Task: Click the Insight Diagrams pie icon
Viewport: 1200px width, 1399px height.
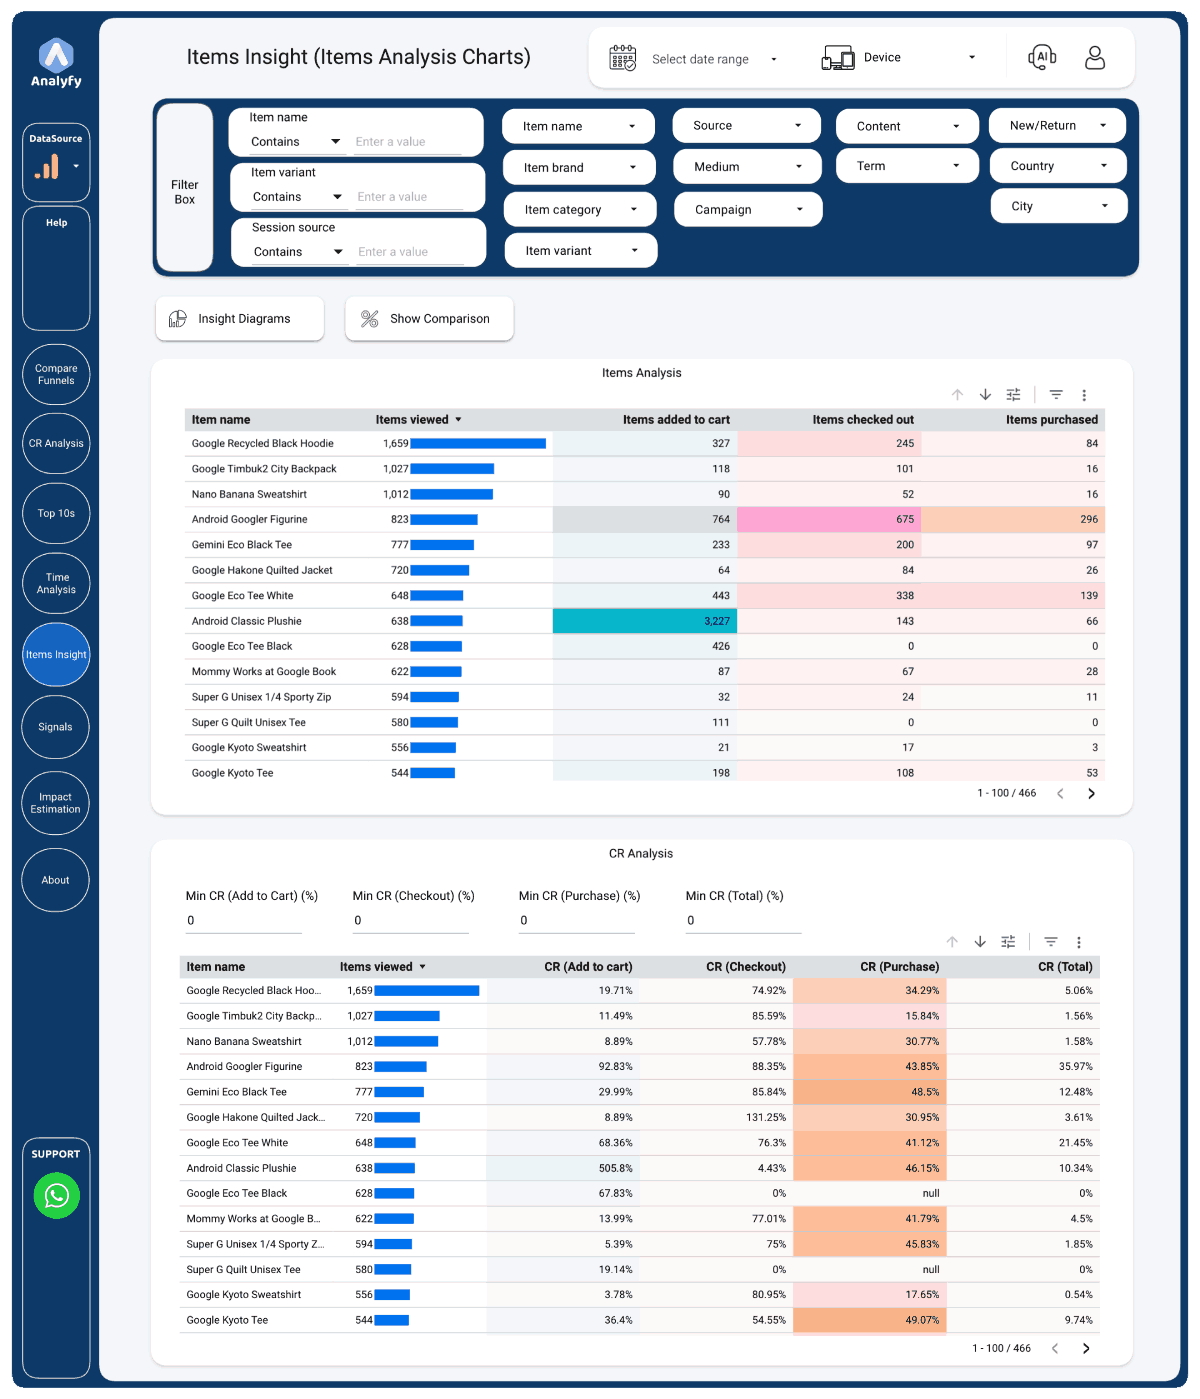Action: click(x=178, y=319)
